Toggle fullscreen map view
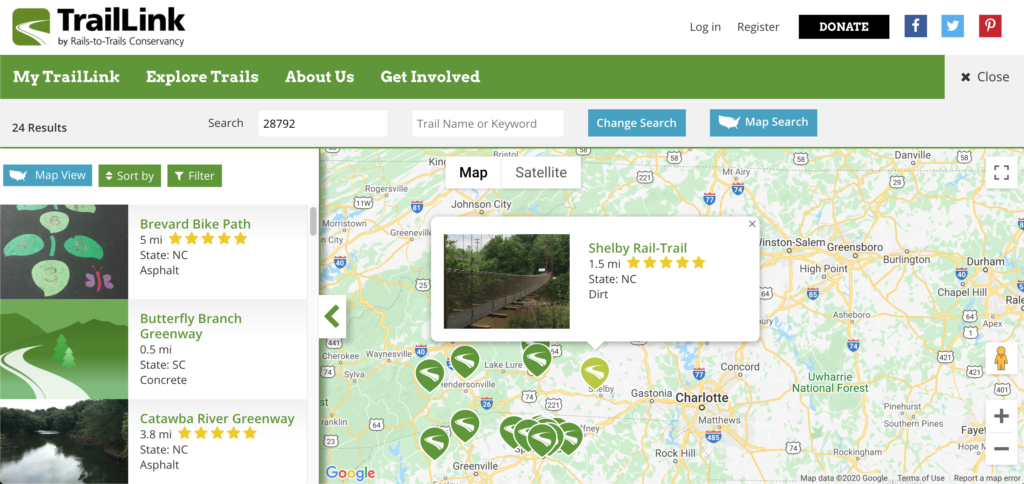1024x484 pixels. click(1001, 172)
